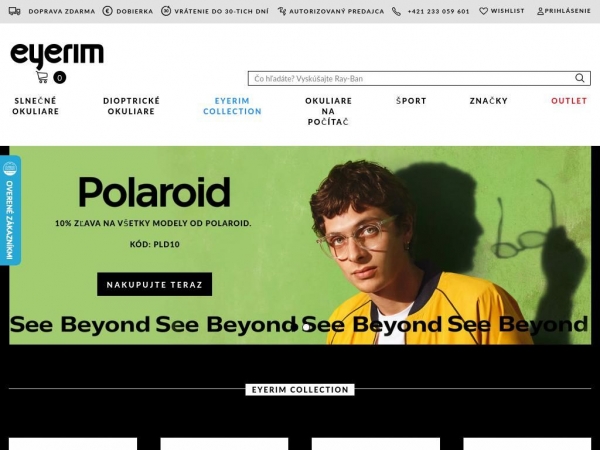Click the Dobierka euro icon
Screen dimensions: 600x450
(108, 11)
